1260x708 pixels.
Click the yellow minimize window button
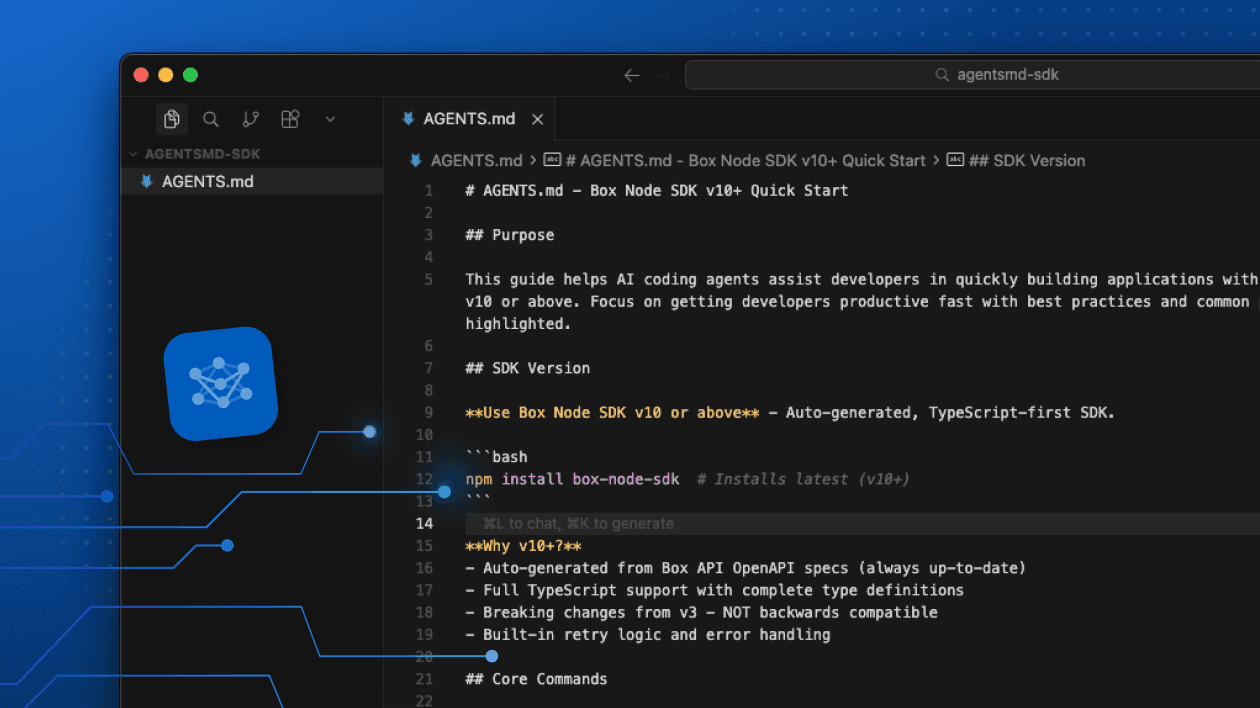point(166,75)
